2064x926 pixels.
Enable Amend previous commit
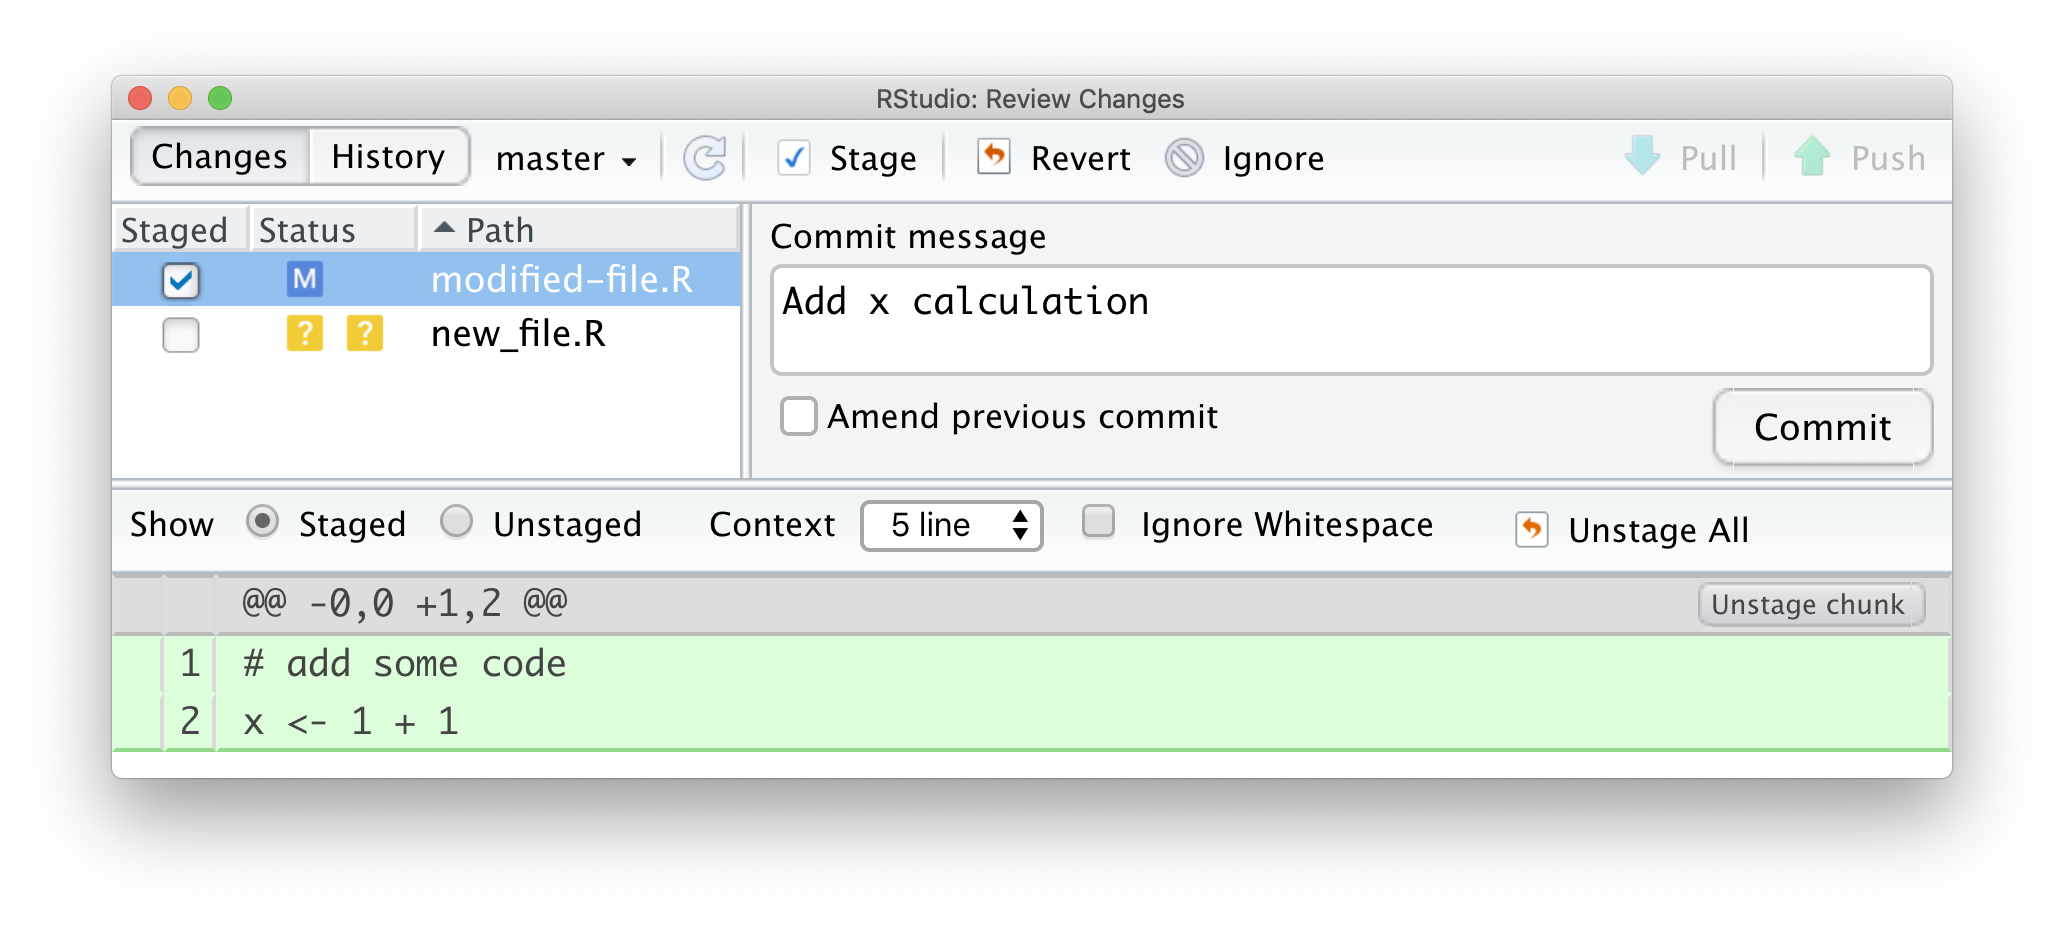click(x=797, y=417)
